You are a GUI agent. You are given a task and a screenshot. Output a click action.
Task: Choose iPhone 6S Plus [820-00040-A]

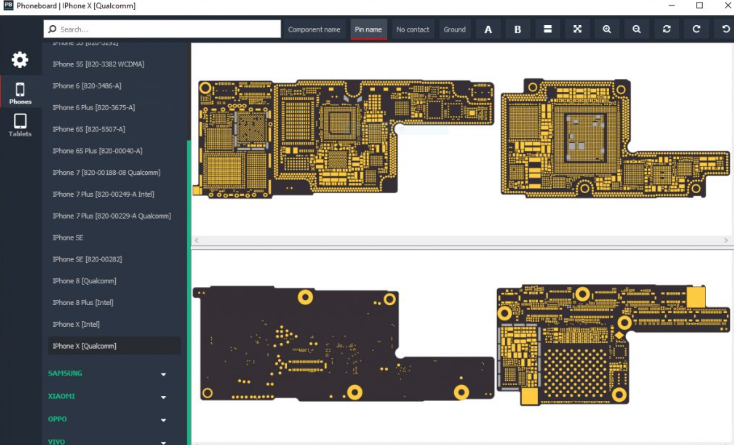(97, 151)
